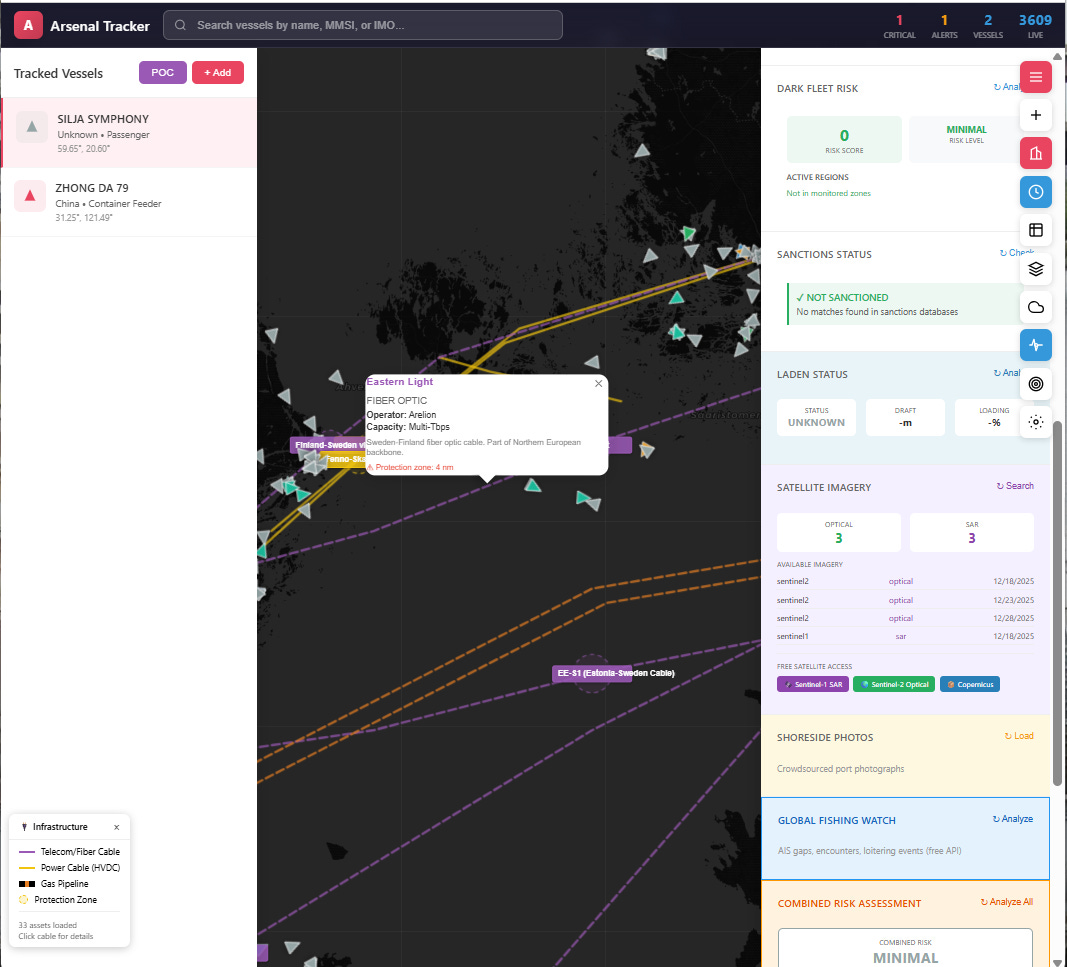The image size is (1067, 967).
Task: Click the OPTICAL imagery count card
Action: pyautogui.click(x=838, y=532)
